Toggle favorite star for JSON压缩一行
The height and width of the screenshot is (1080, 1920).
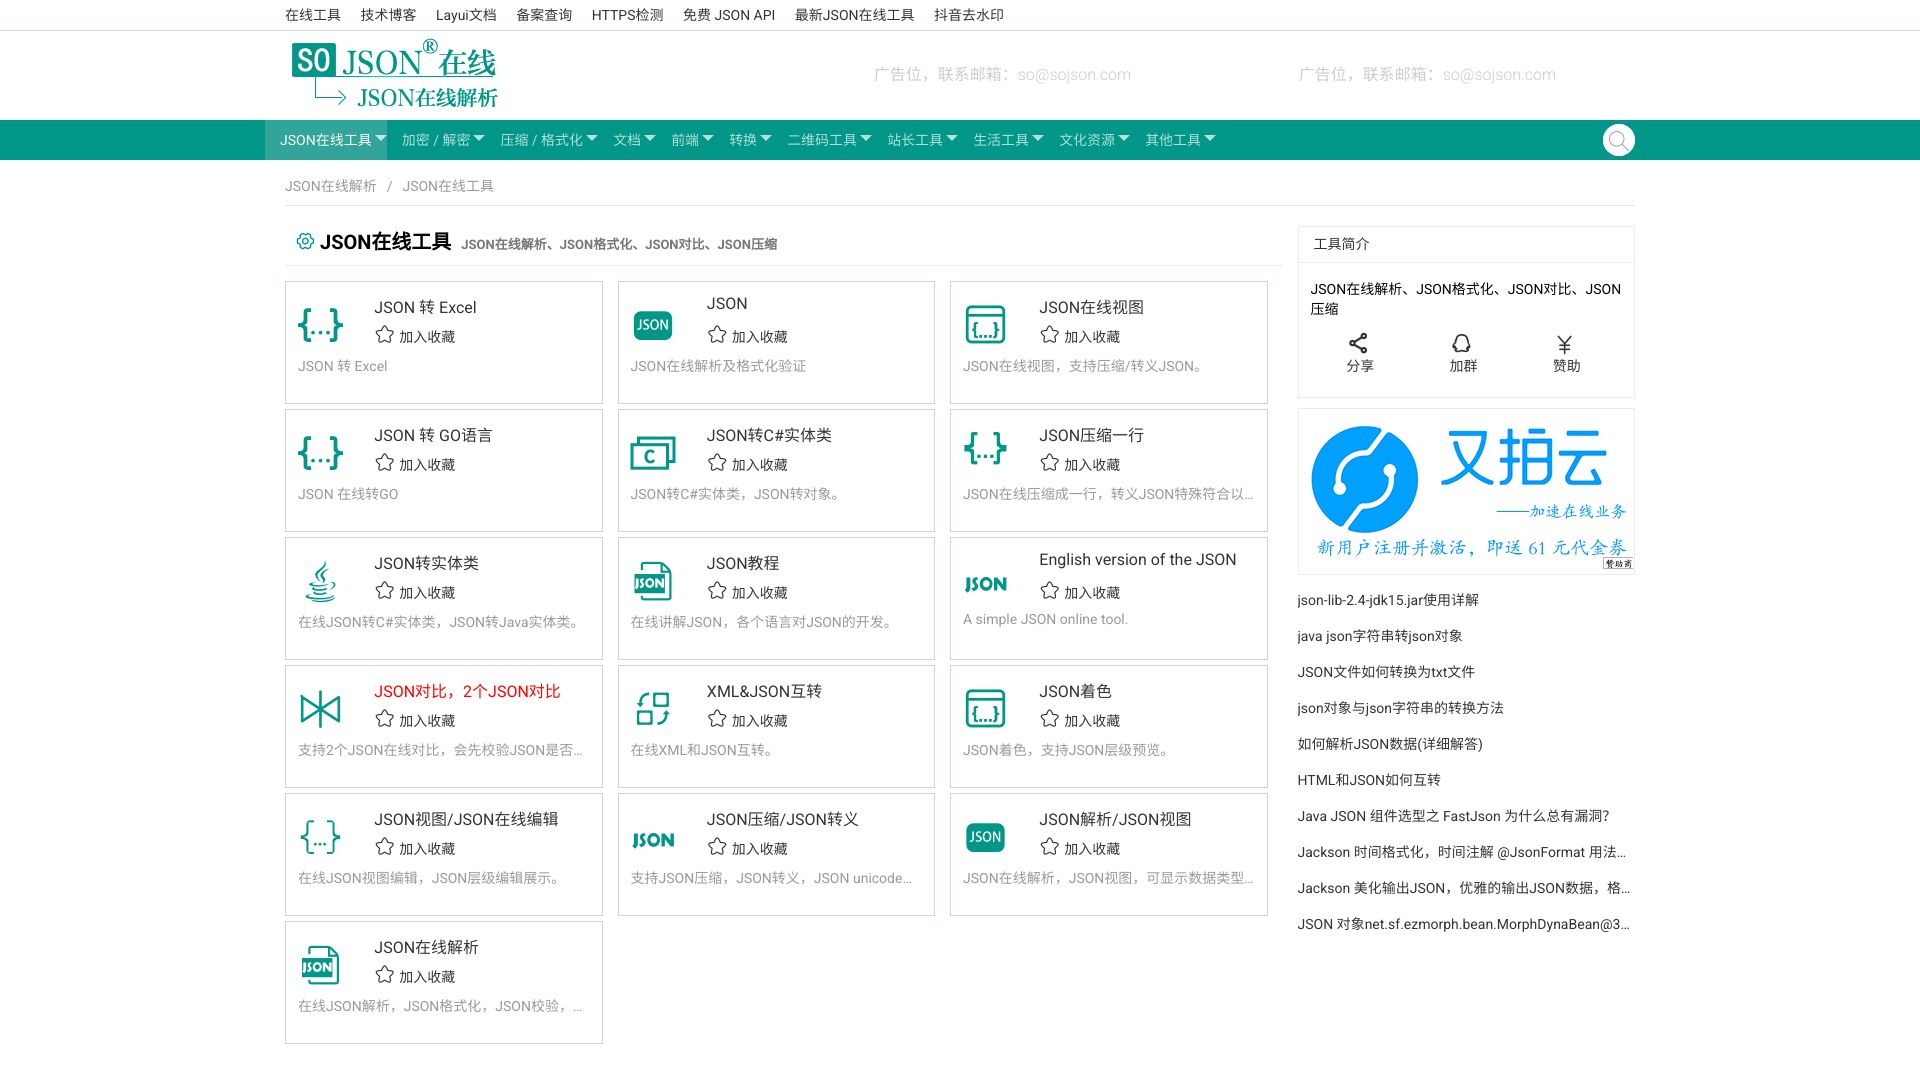pyautogui.click(x=1049, y=463)
